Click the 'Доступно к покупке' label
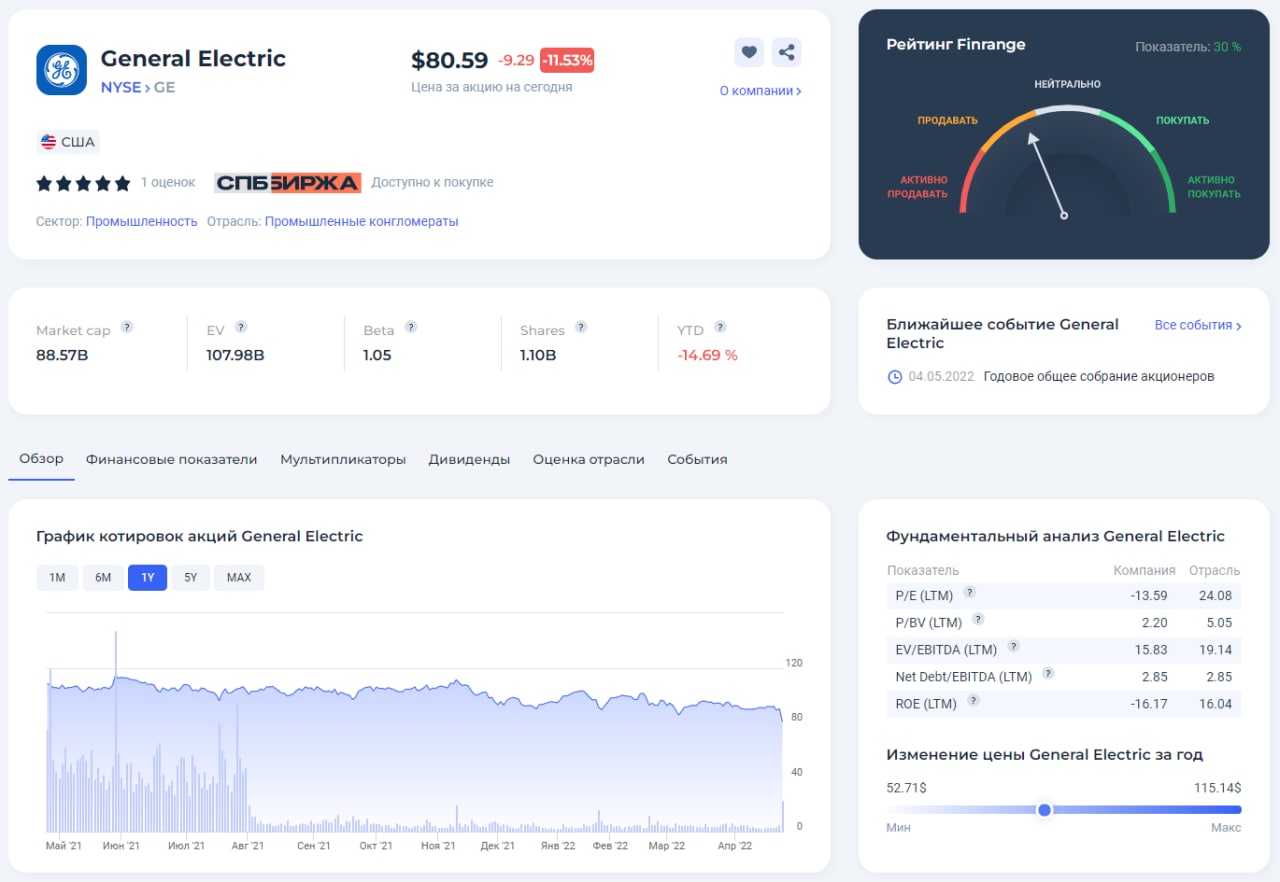Image resolution: width=1280 pixels, height=882 pixels. click(432, 182)
